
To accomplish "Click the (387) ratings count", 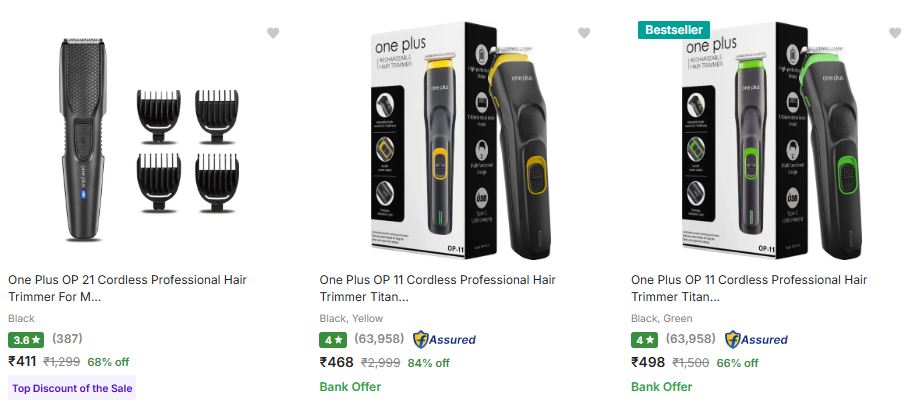I will pos(68,340).
